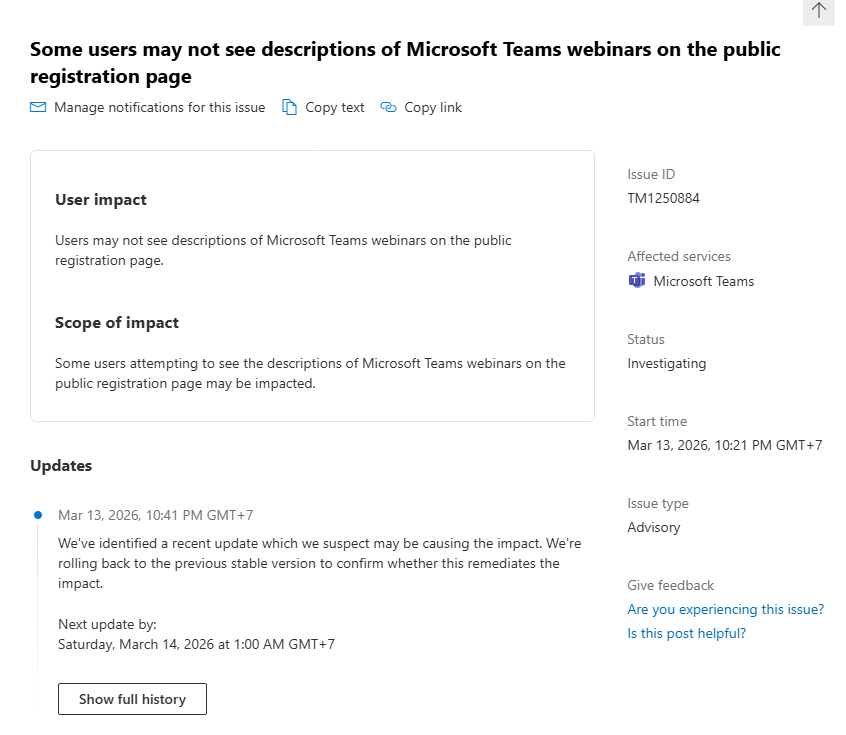Click Issue ID value TM1250884
The width and height of the screenshot is (846, 735).
tap(663, 198)
